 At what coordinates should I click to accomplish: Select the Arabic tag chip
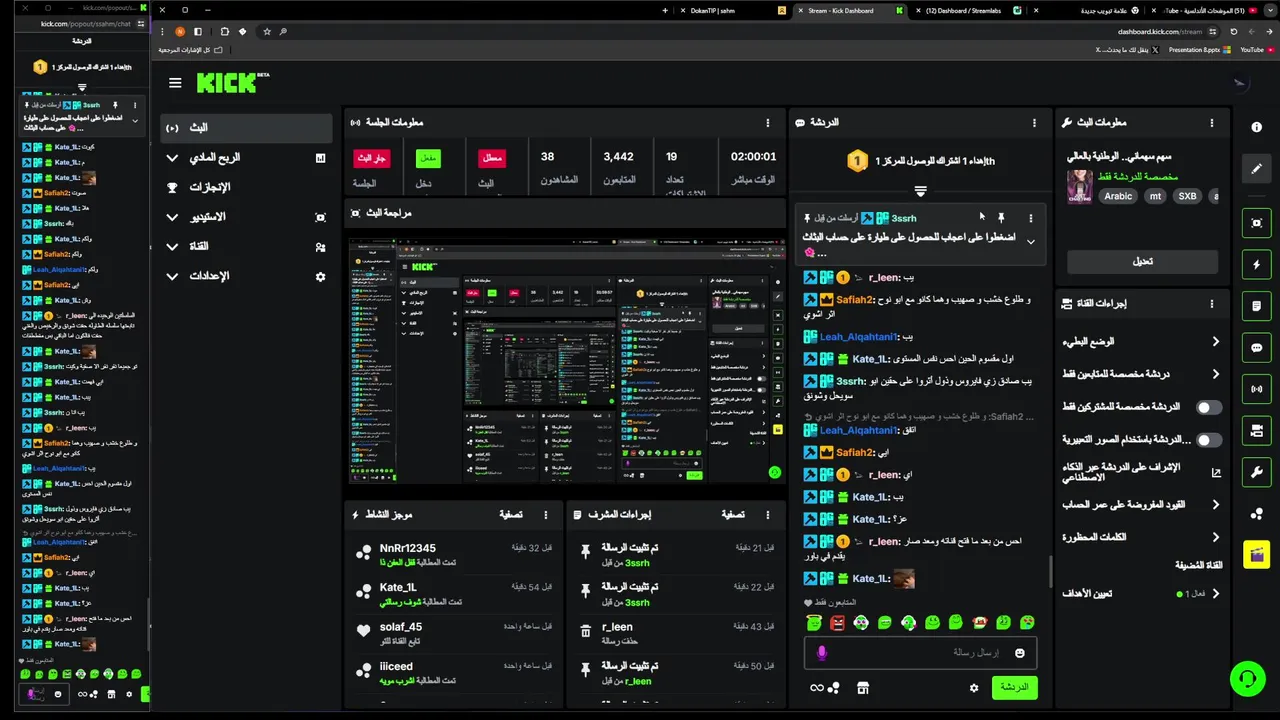click(1118, 196)
